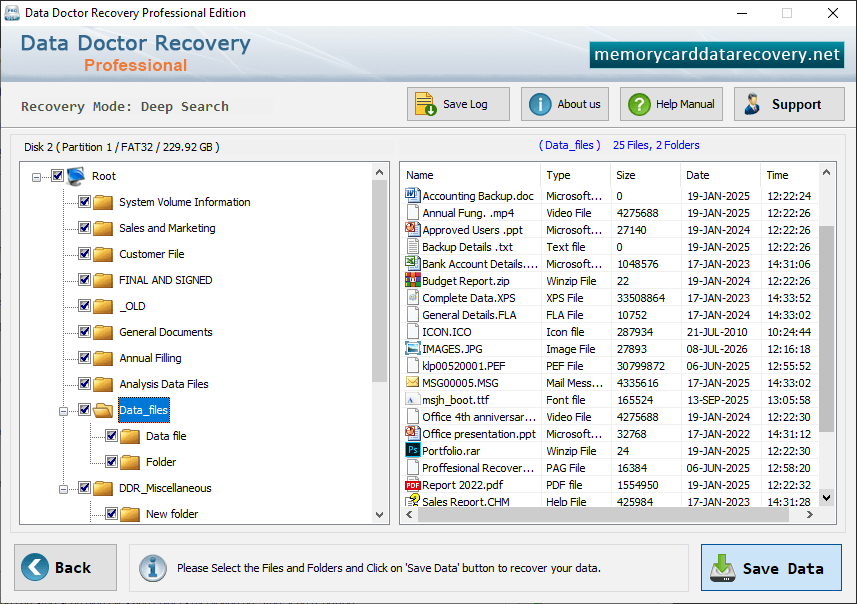This screenshot has height=604, width=857.
Task: Sort files by the Type column header
Action: [x=576, y=175]
